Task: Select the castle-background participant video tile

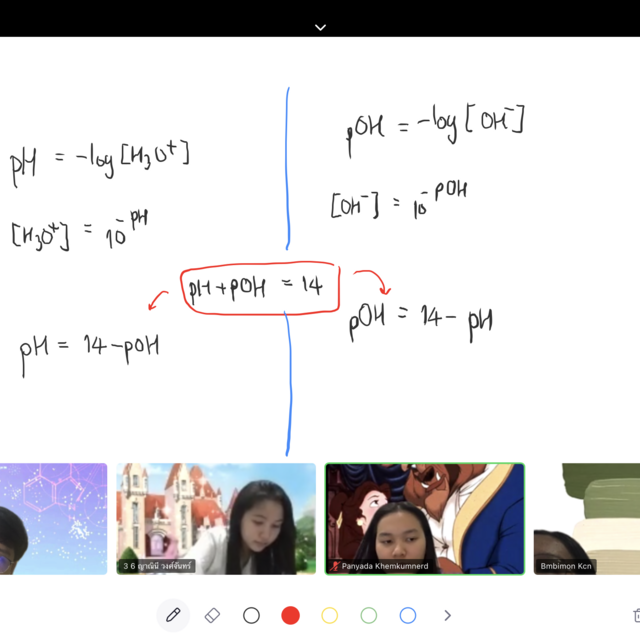Action: tap(216, 519)
